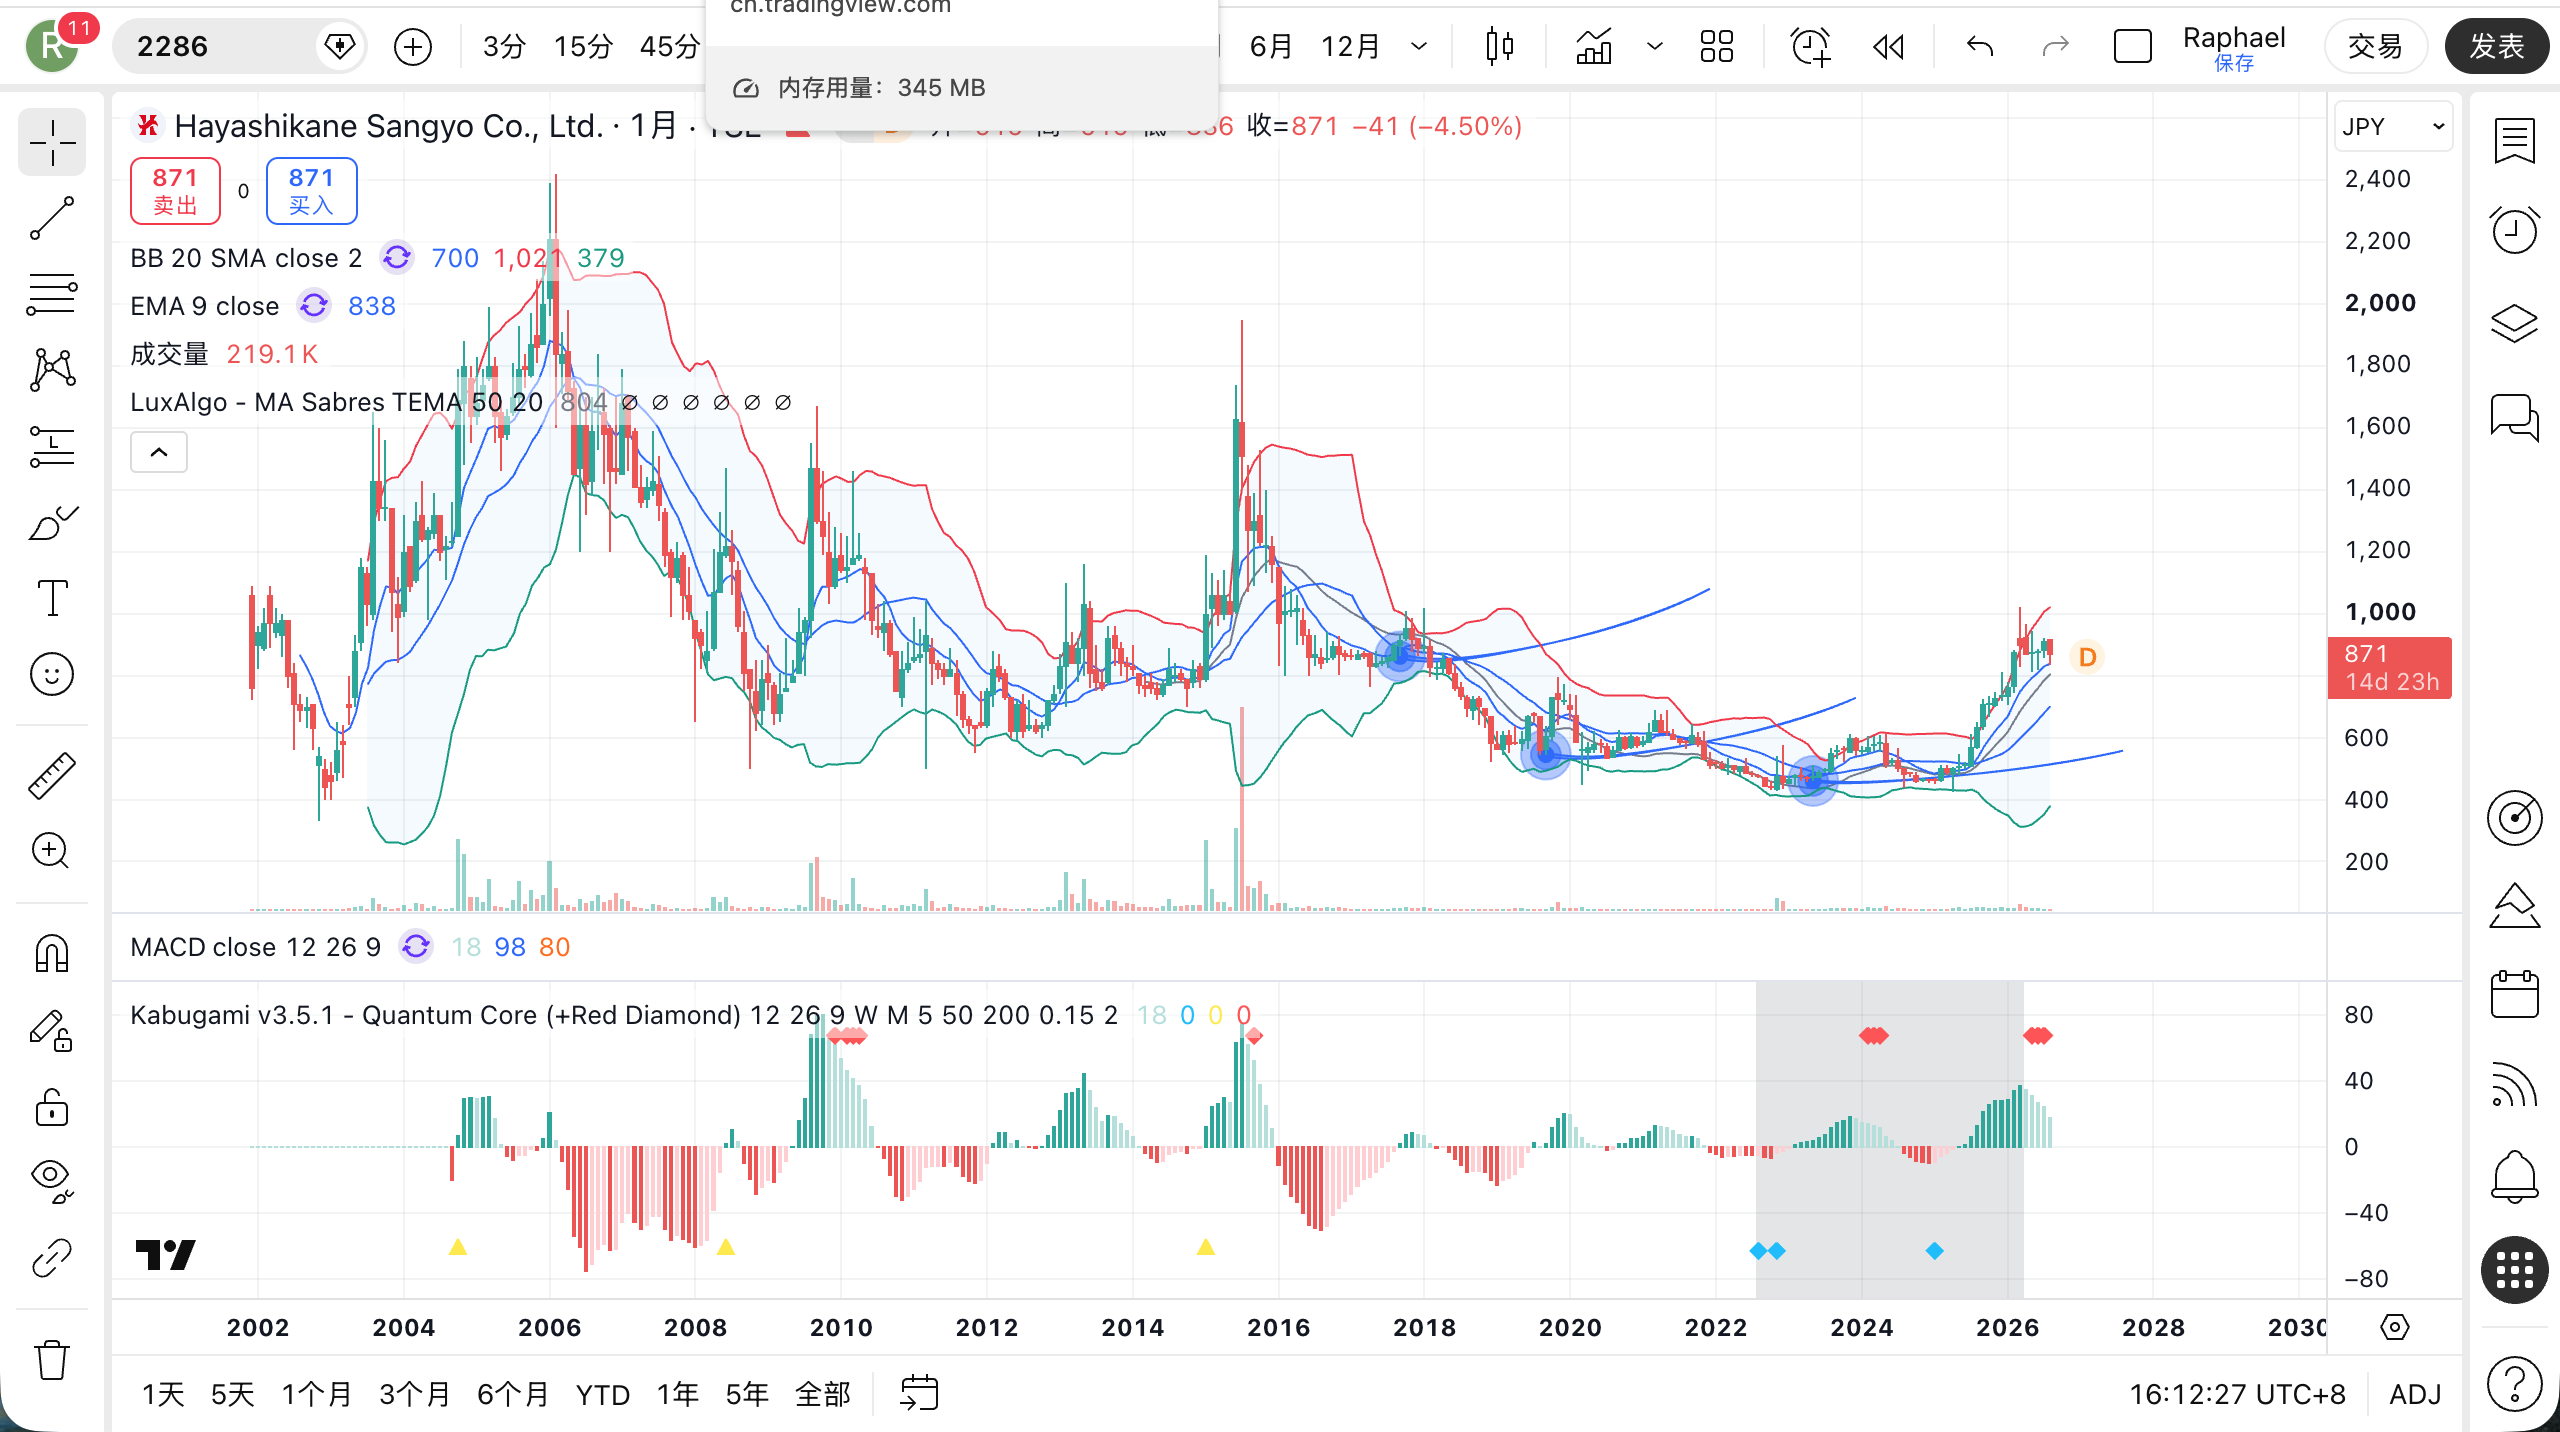Open the indicators and strategies dialog
2560x1432 pixels.
1594,46
